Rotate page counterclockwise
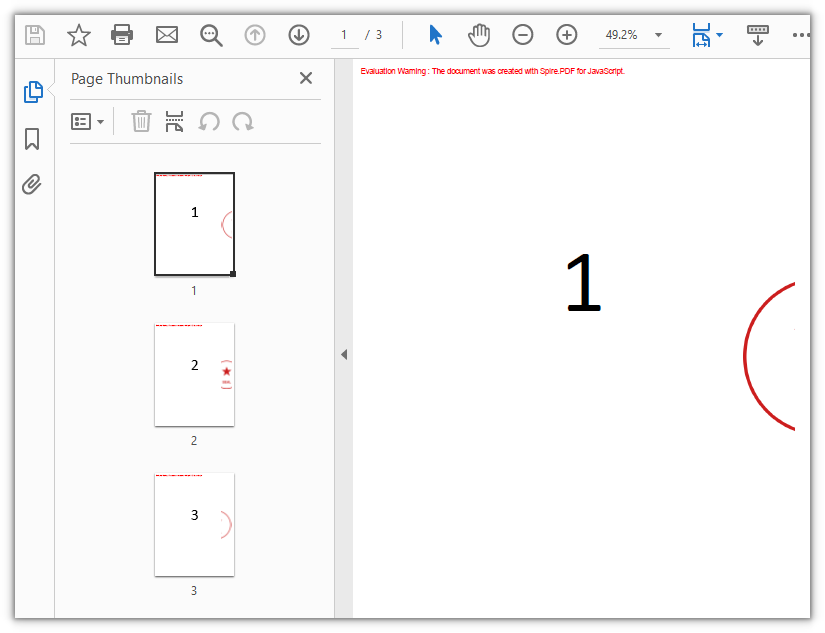The height and width of the screenshot is (633, 825). (x=209, y=122)
